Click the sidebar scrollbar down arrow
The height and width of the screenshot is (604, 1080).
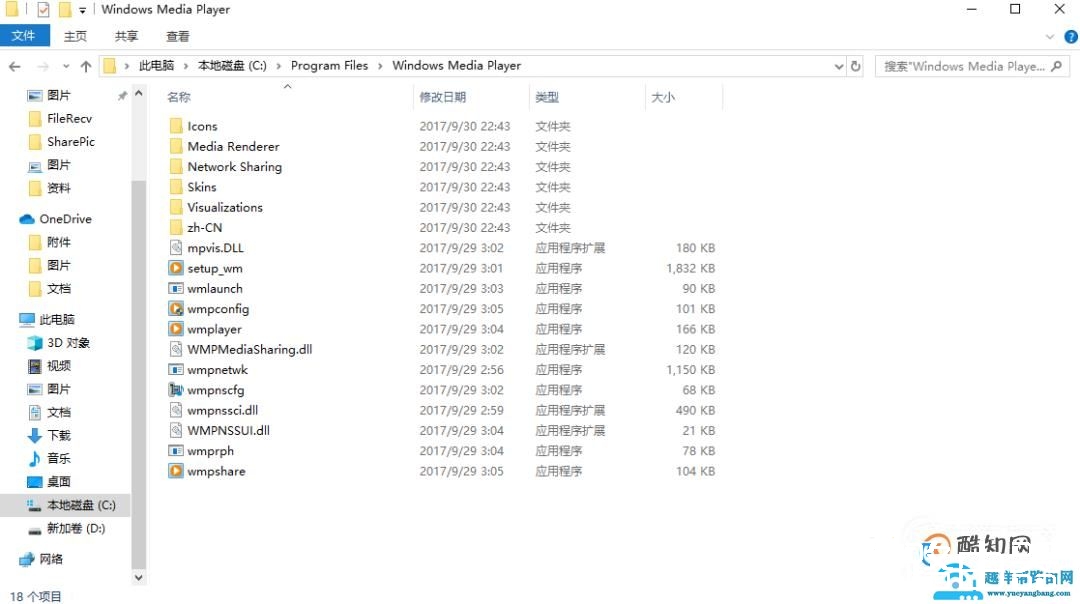tap(138, 577)
